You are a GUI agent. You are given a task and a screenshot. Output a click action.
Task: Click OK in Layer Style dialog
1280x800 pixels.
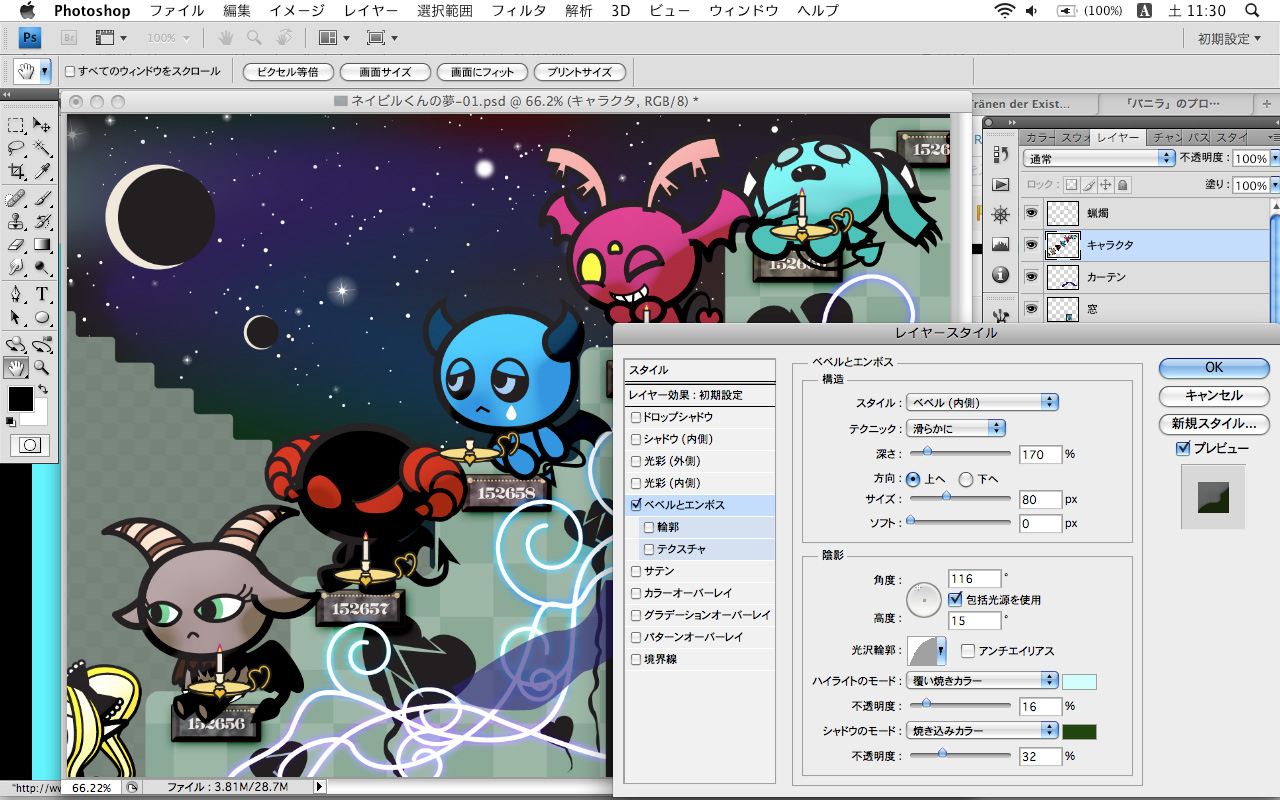1214,368
